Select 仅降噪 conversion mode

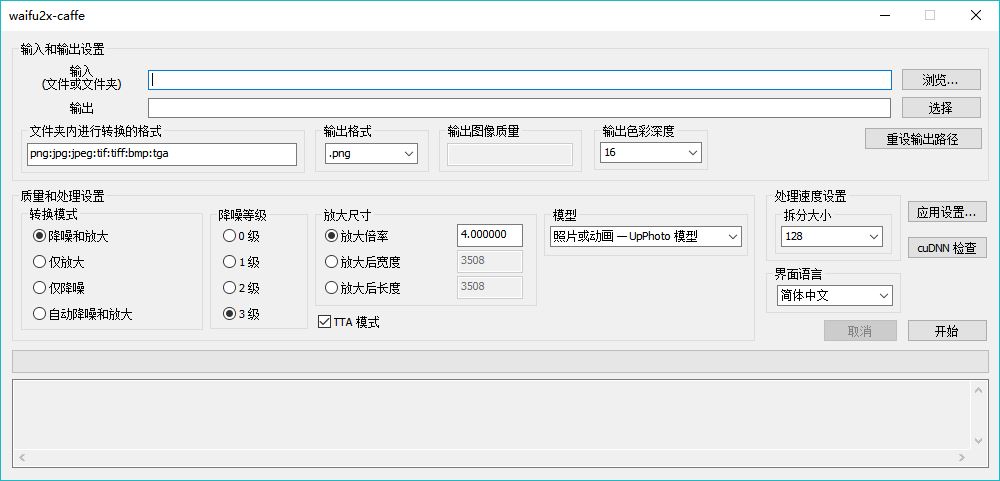coord(59,288)
